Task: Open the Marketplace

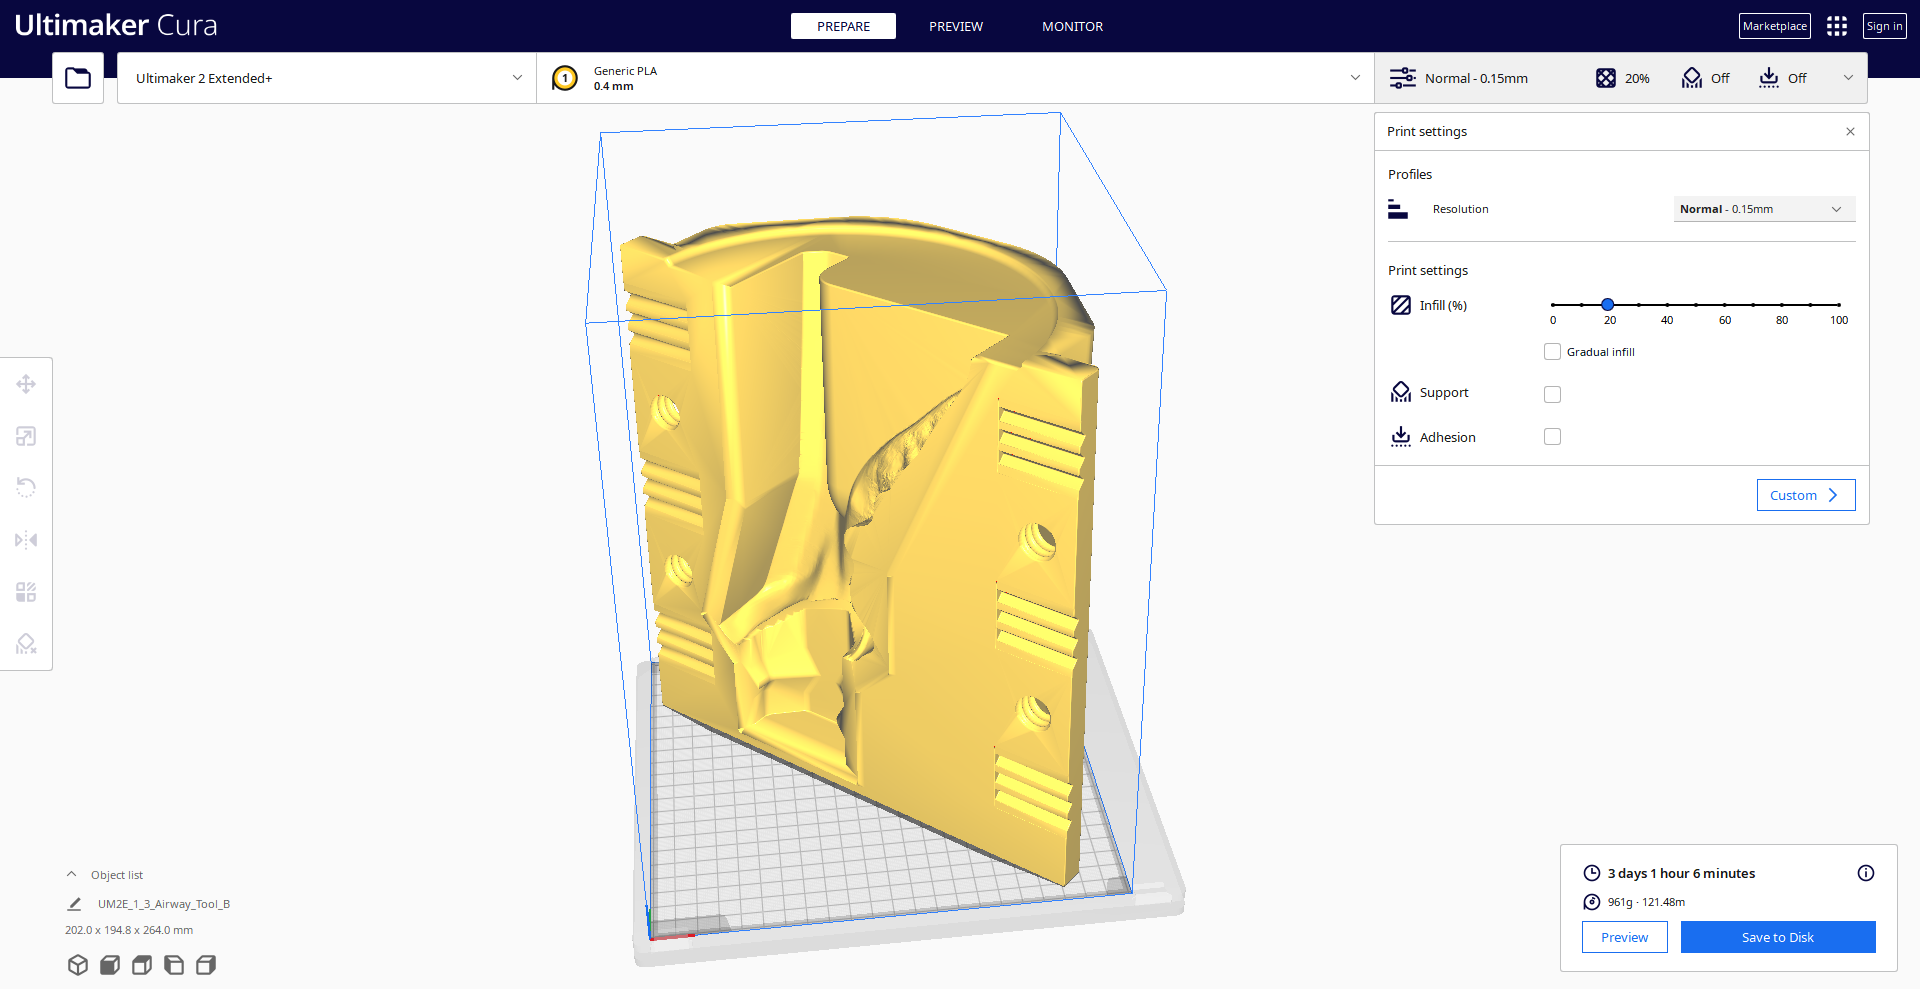Action: click(x=1775, y=26)
